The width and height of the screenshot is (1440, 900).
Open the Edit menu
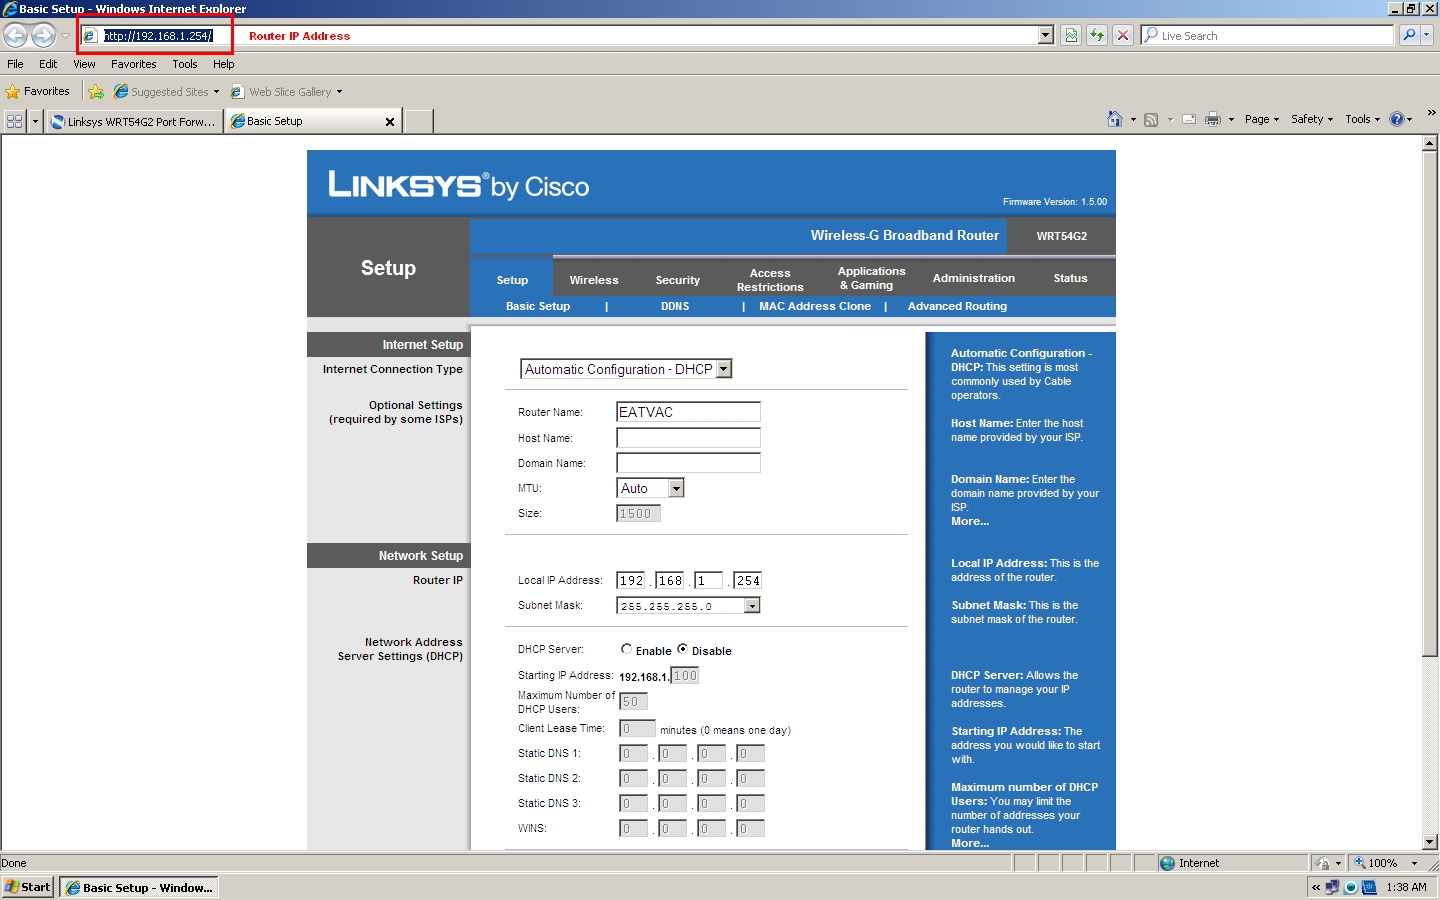point(48,64)
